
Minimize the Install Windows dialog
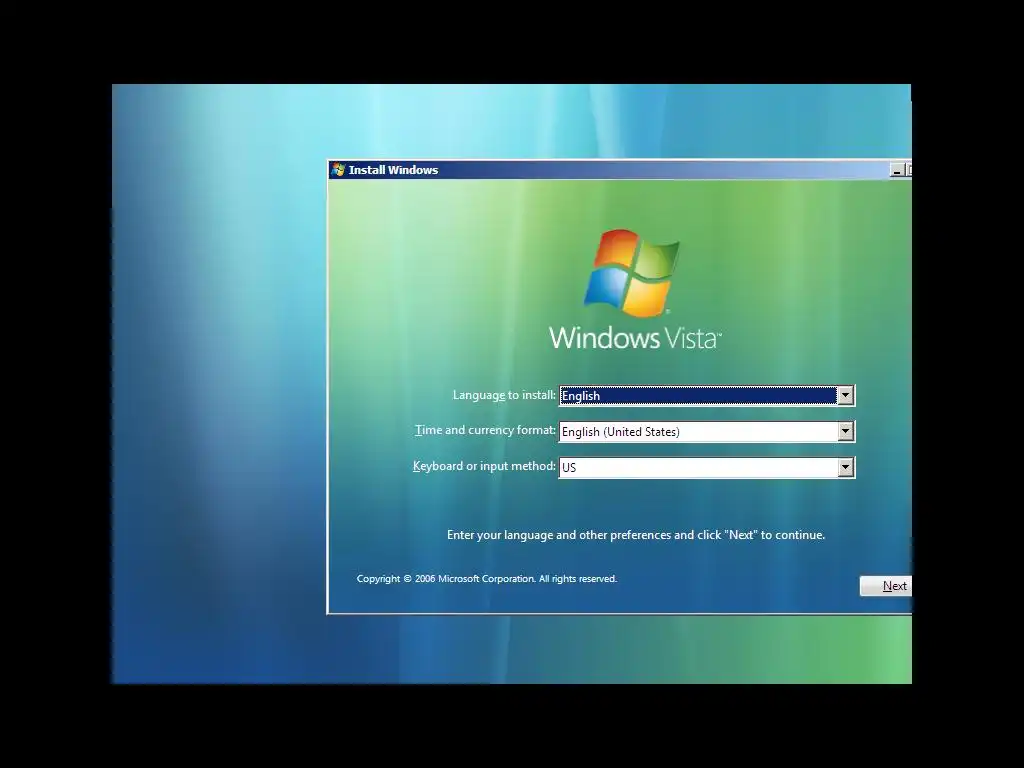coord(897,170)
